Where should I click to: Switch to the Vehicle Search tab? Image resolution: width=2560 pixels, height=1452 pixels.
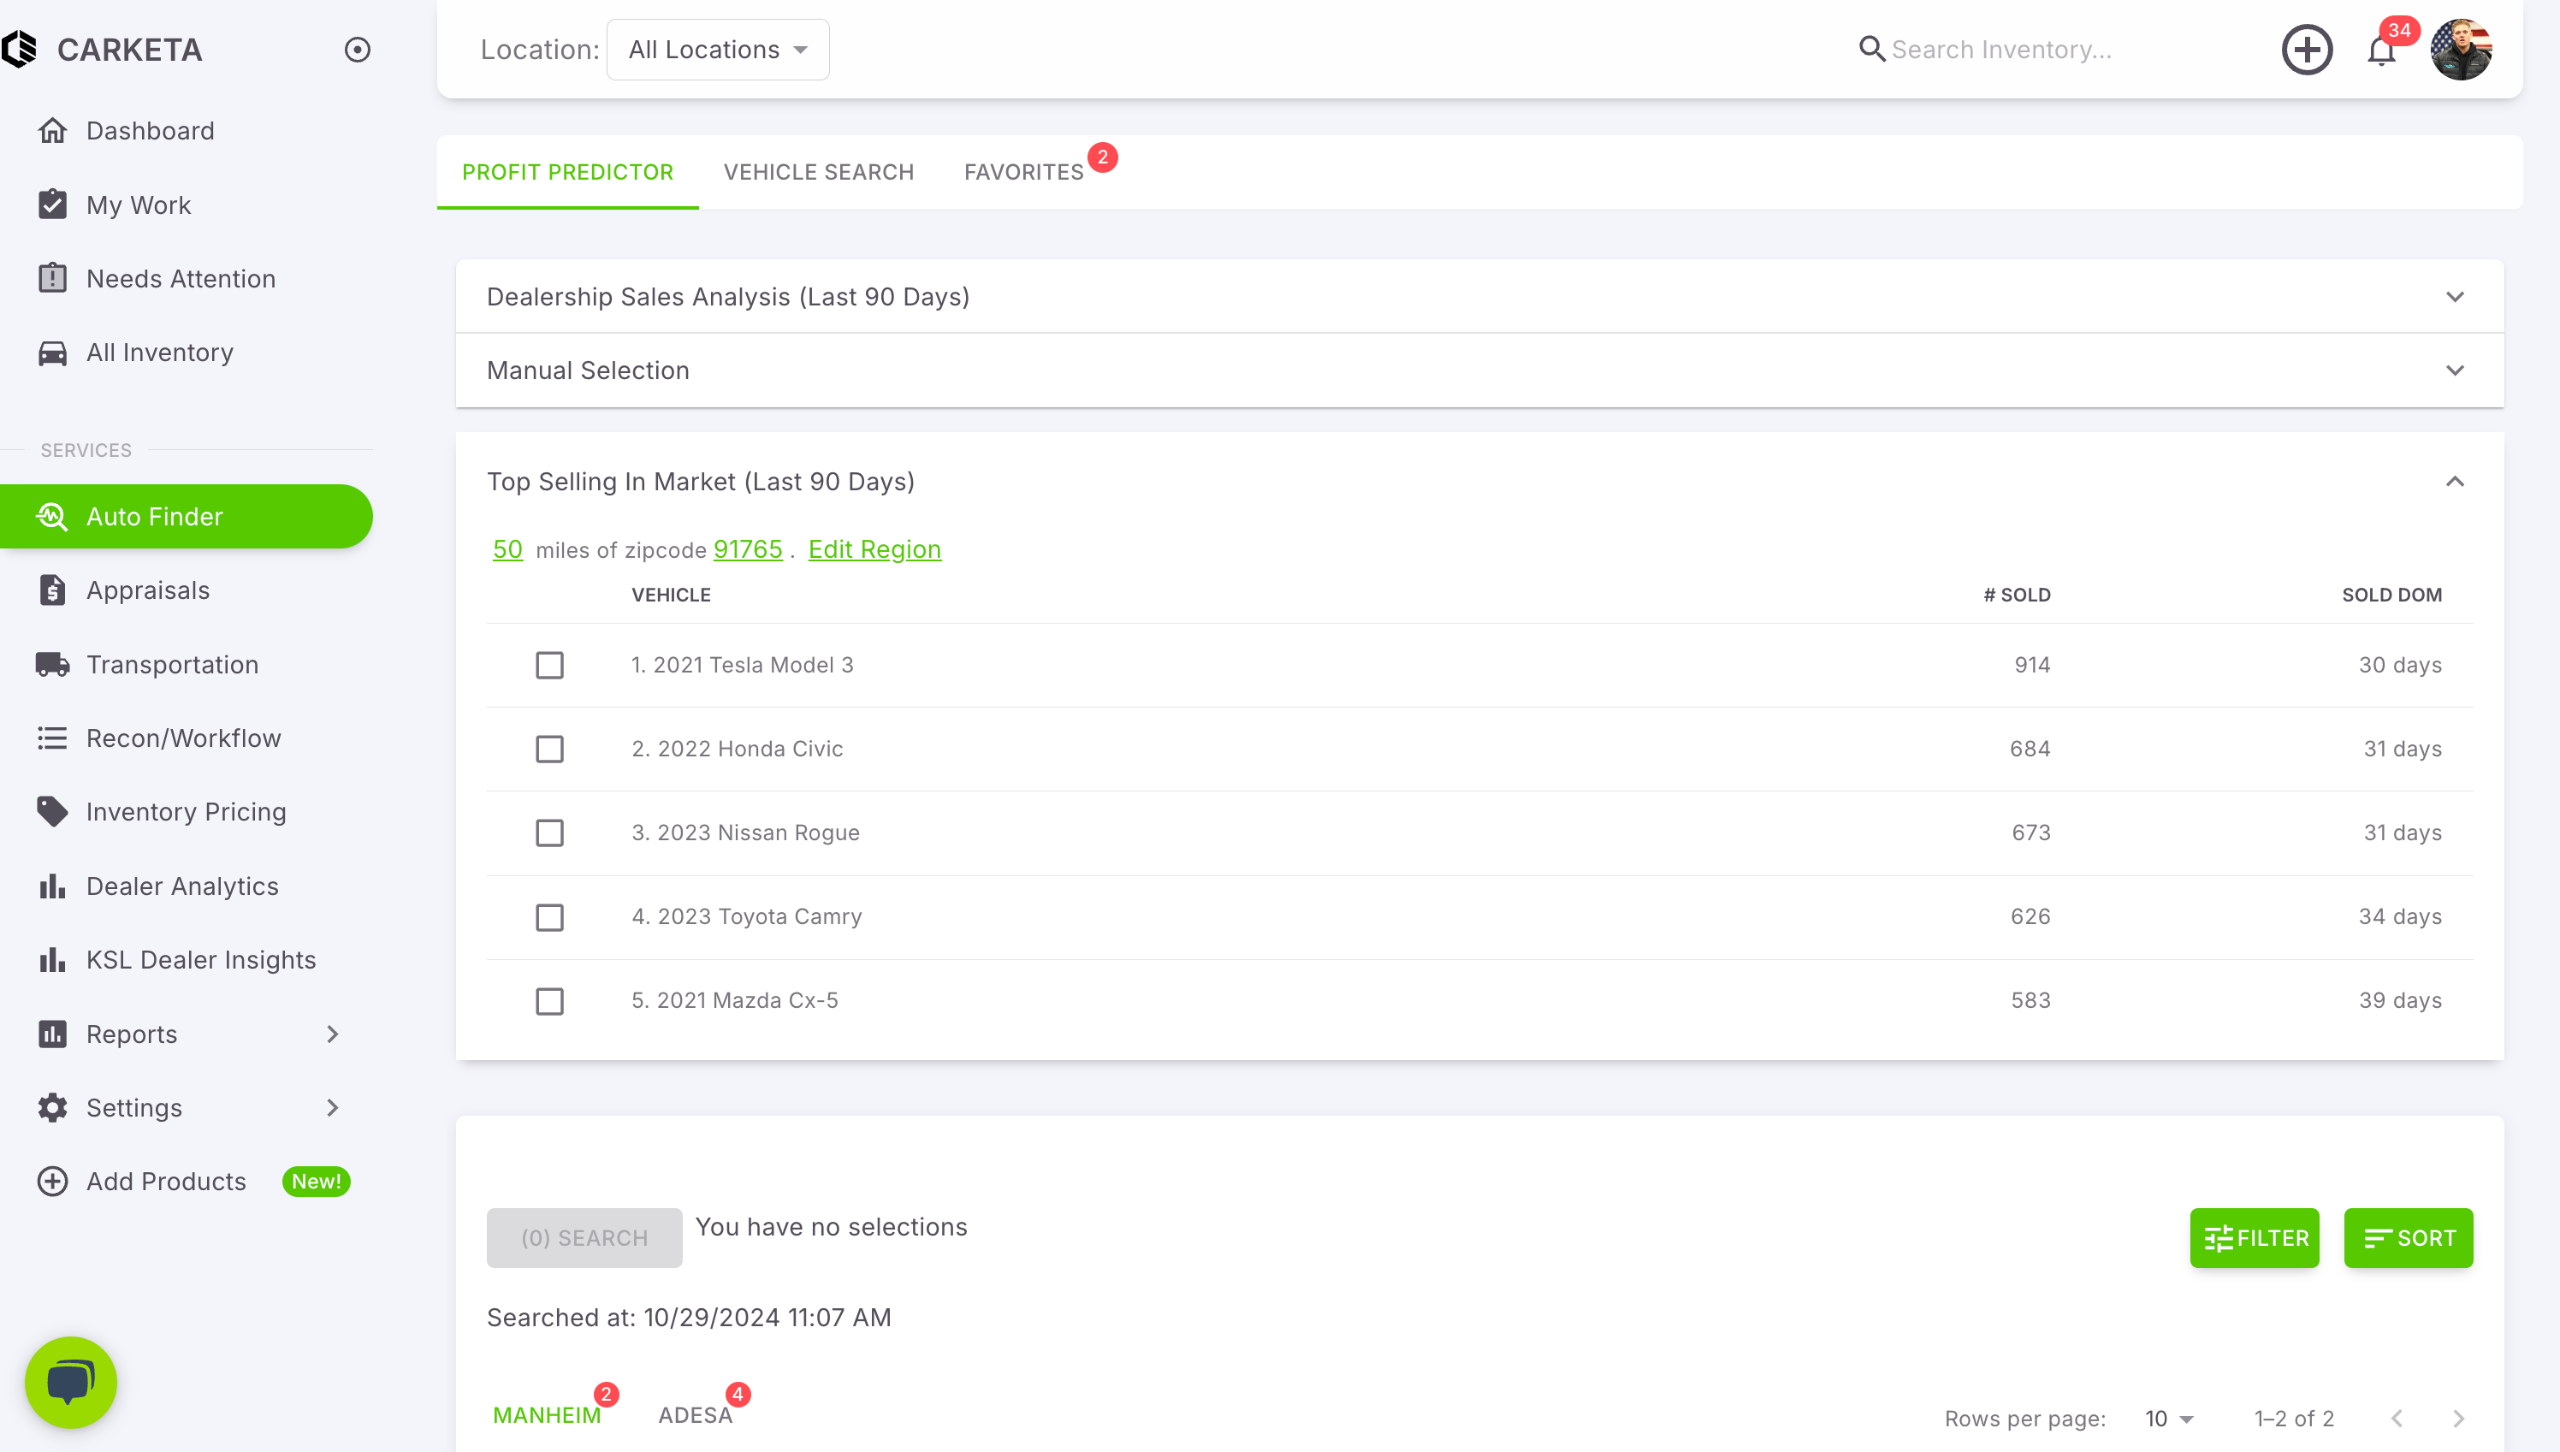[818, 172]
